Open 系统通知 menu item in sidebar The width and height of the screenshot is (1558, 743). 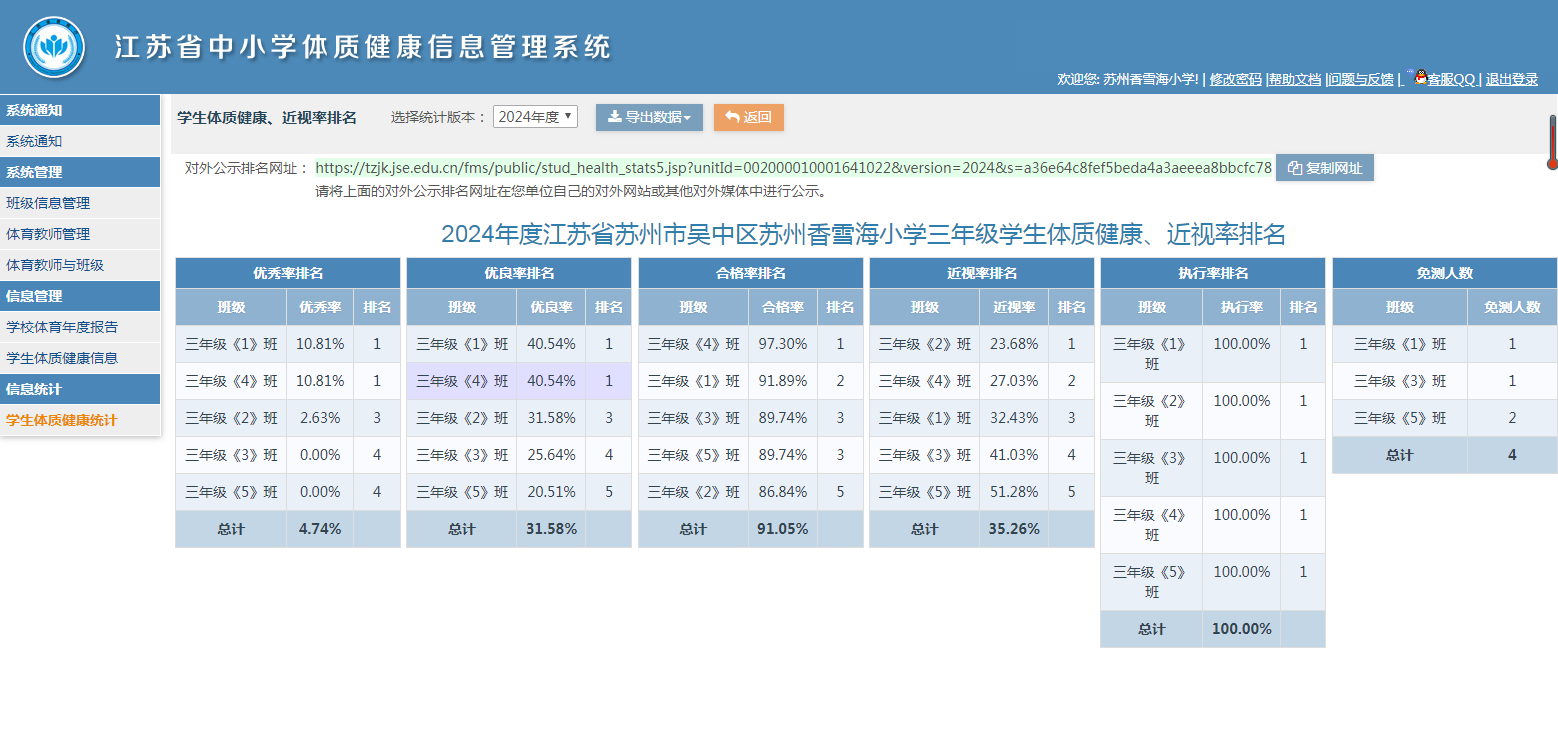pyautogui.click(x=80, y=141)
